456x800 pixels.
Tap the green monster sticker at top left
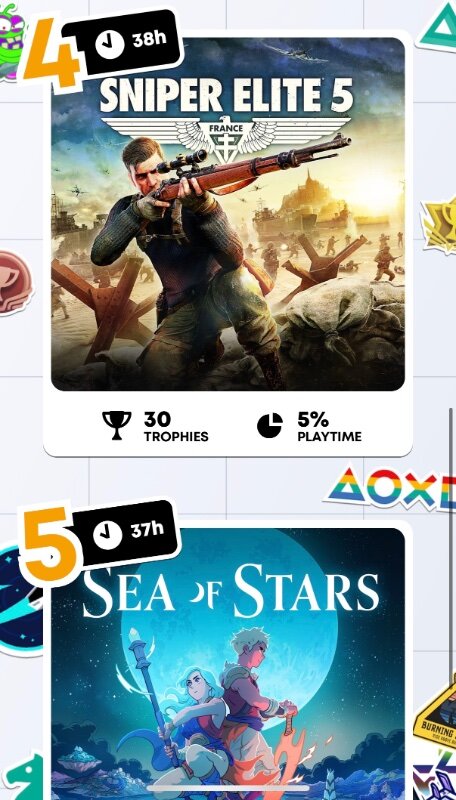11,42
